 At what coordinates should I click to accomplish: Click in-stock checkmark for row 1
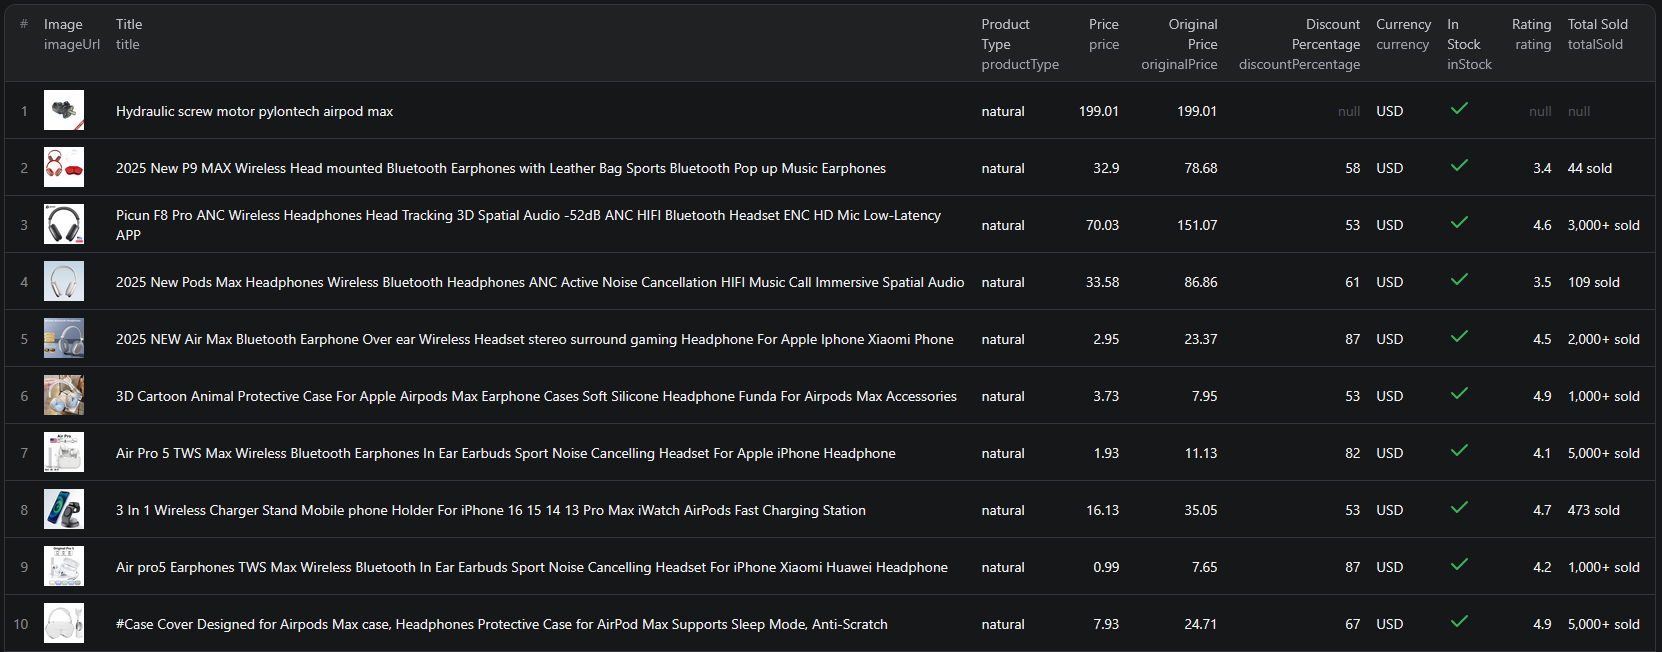1459,109
